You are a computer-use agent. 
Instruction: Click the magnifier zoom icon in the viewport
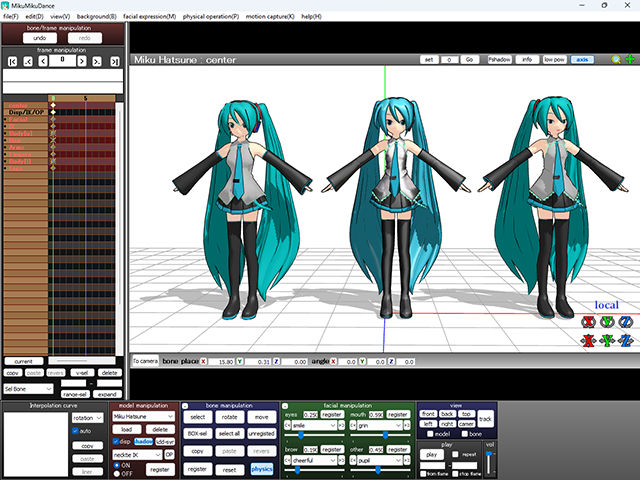pyautogui.click(x=616, y=60)
